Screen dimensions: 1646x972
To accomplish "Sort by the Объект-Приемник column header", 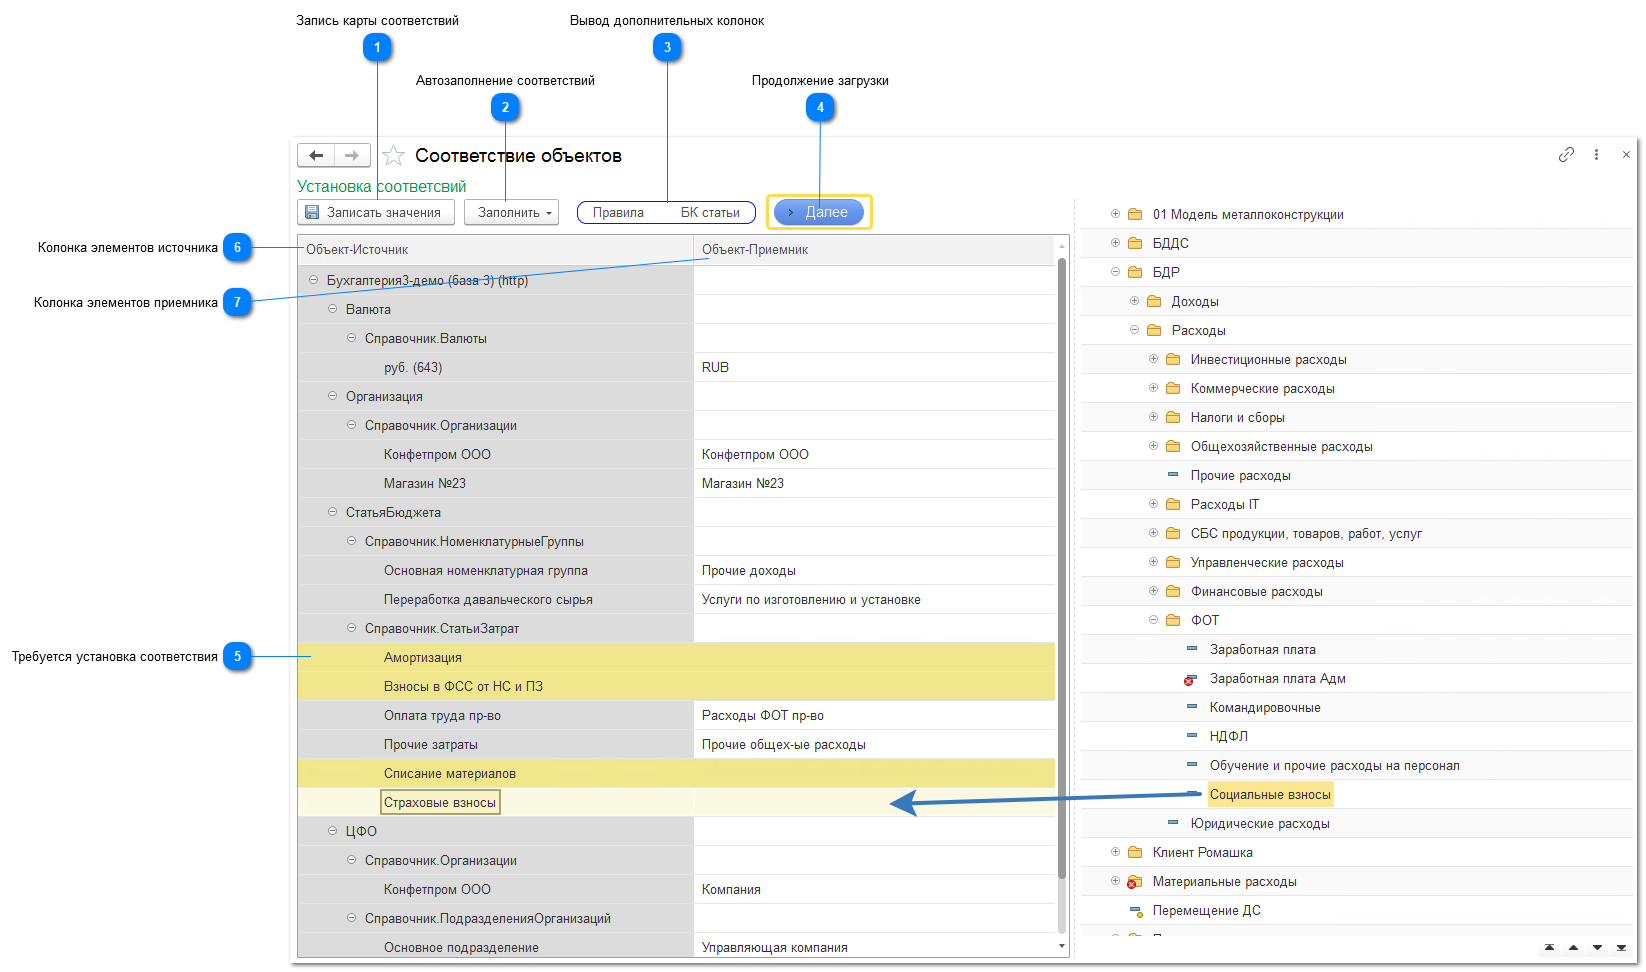I will click(874, 250).
